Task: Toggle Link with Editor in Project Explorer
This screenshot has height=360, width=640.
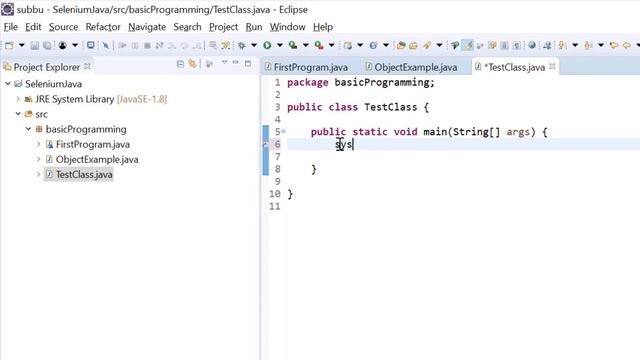Action: coord(192,64)
